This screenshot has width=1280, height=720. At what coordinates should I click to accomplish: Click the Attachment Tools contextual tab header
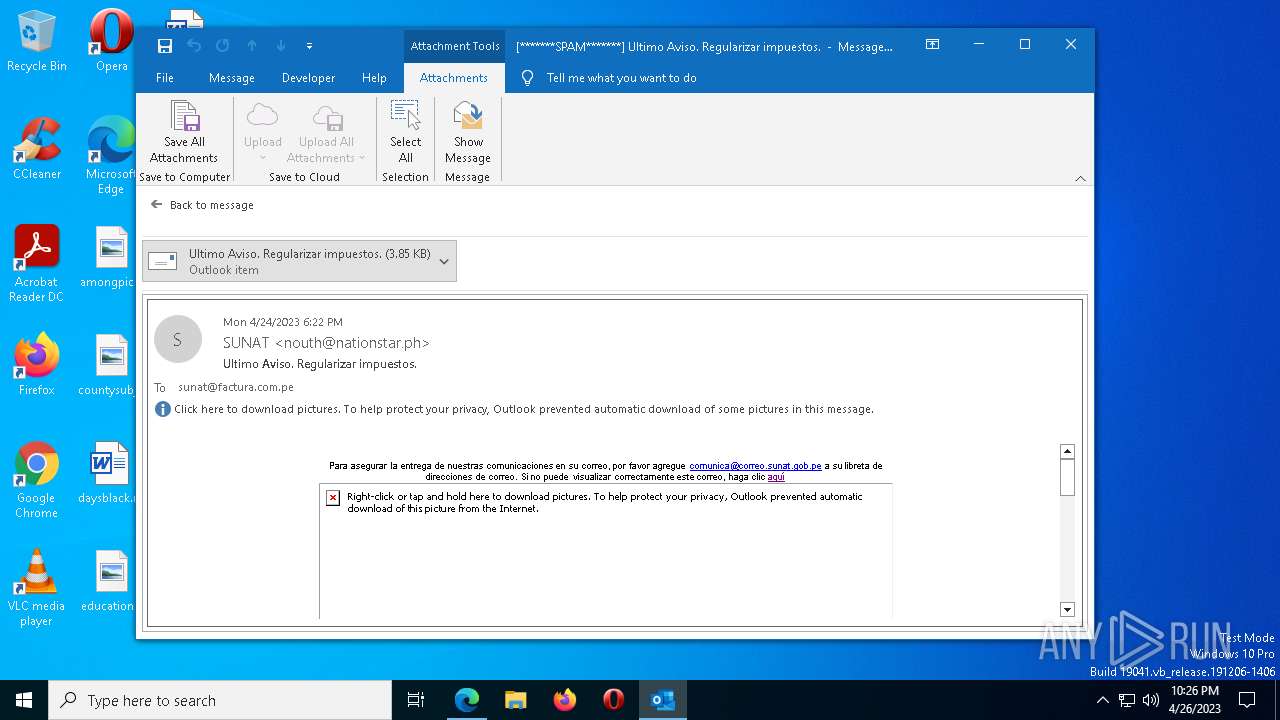click(455, 46)
